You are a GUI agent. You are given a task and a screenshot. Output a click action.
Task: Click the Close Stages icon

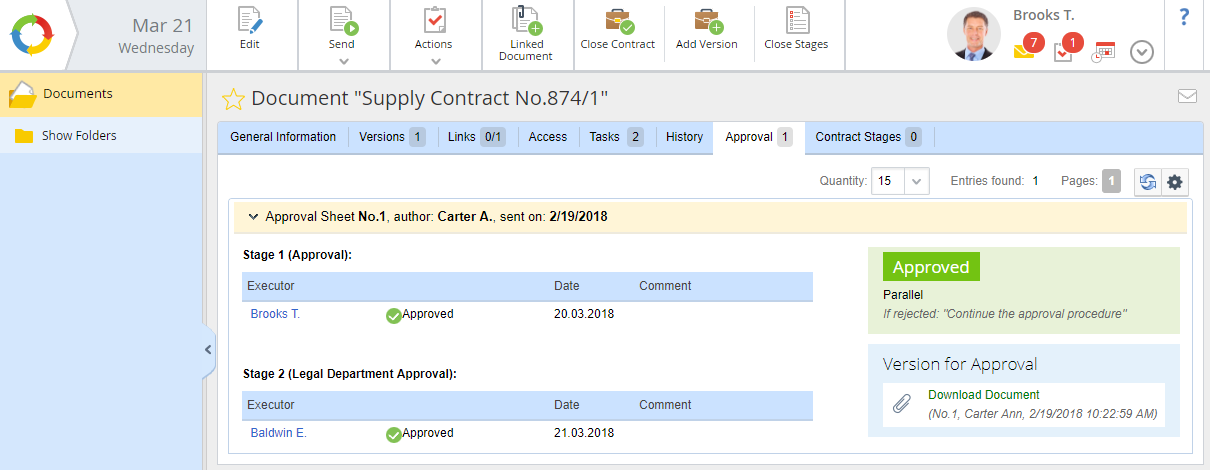point(796,21)
